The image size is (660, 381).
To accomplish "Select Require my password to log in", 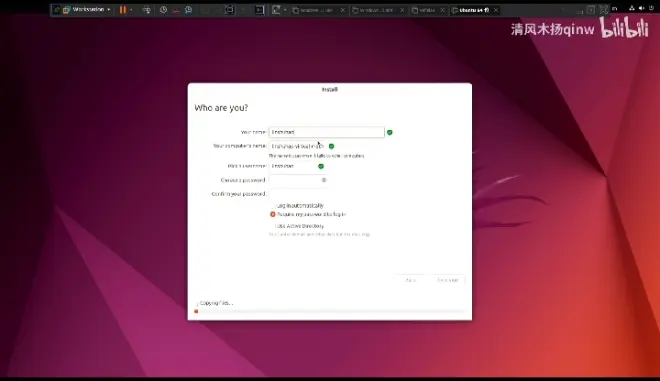I will tap(308, 214).
